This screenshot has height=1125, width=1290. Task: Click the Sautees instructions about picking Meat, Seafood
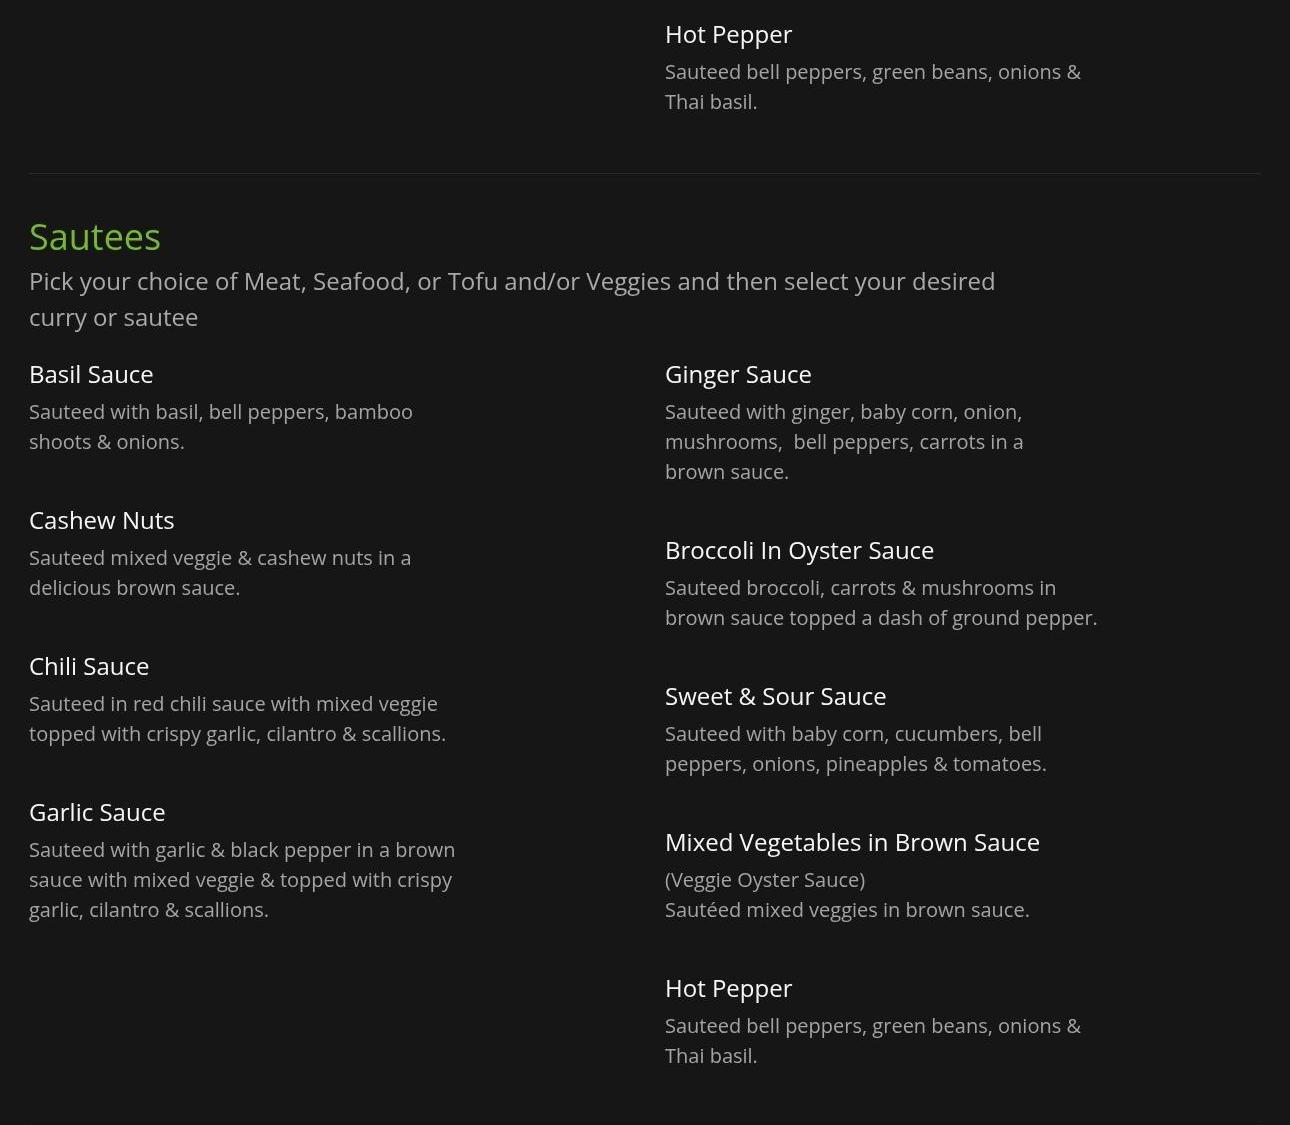point(512,299)
